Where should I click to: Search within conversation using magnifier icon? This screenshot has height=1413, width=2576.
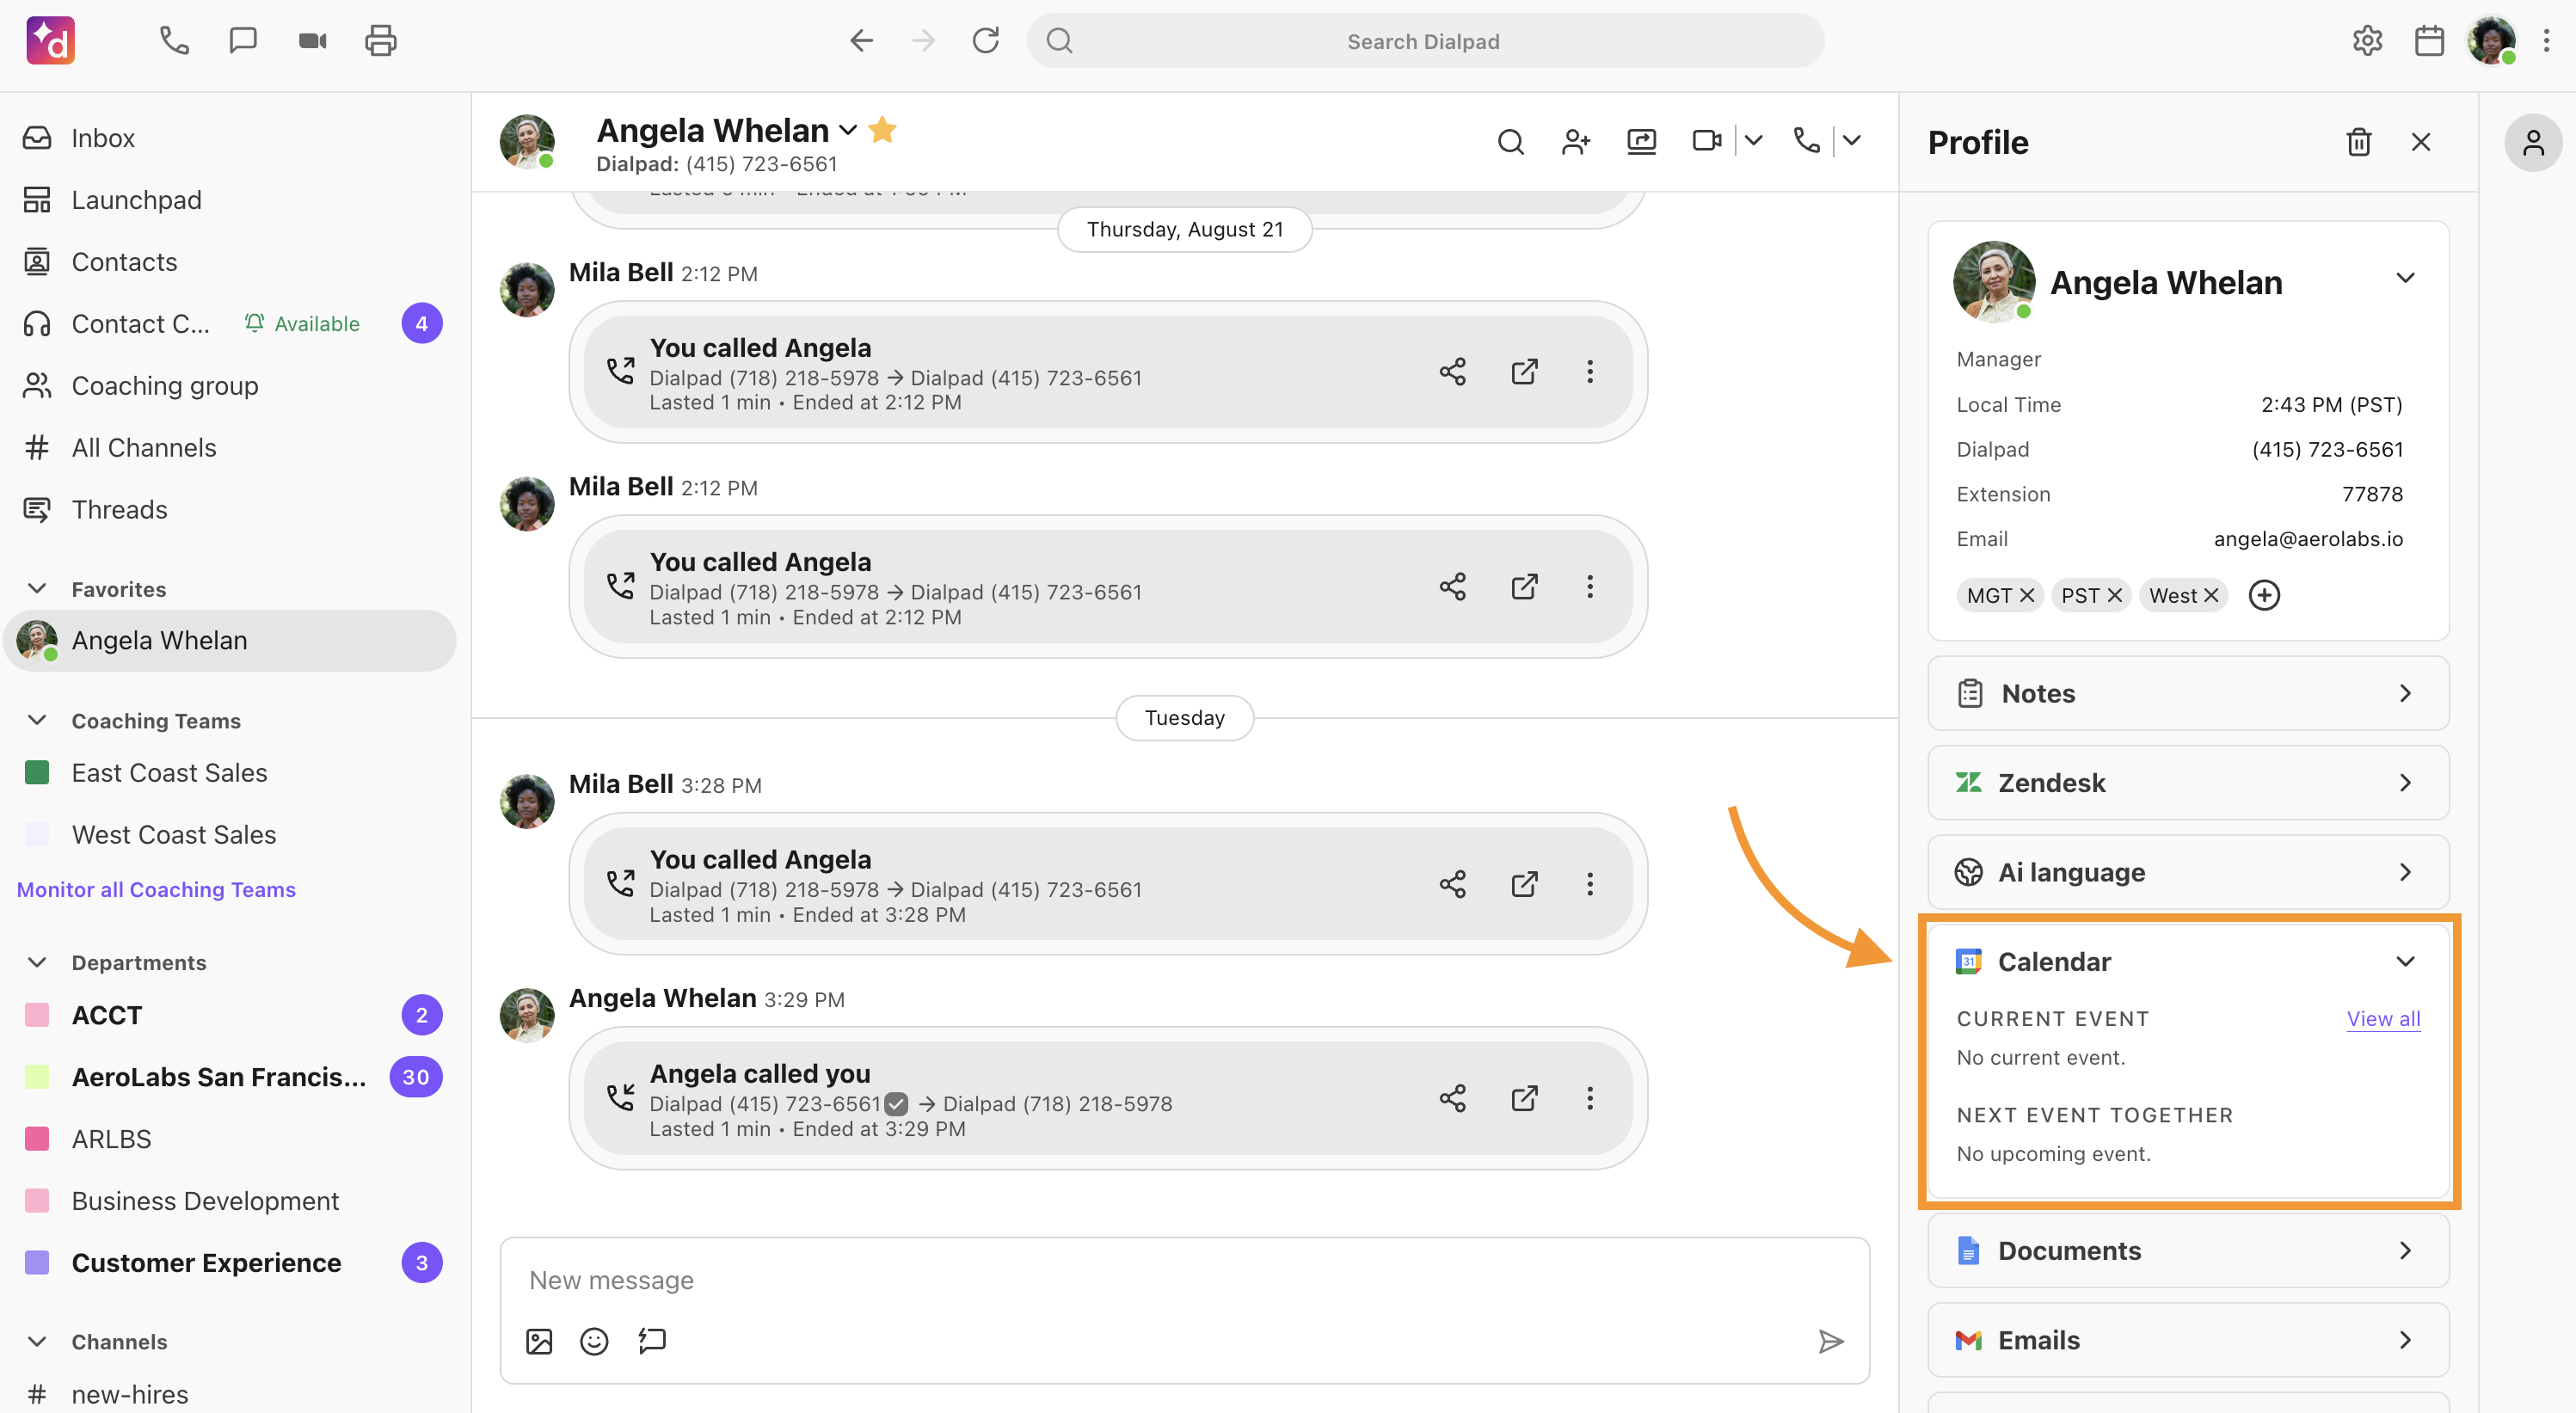coord(1511,142)
